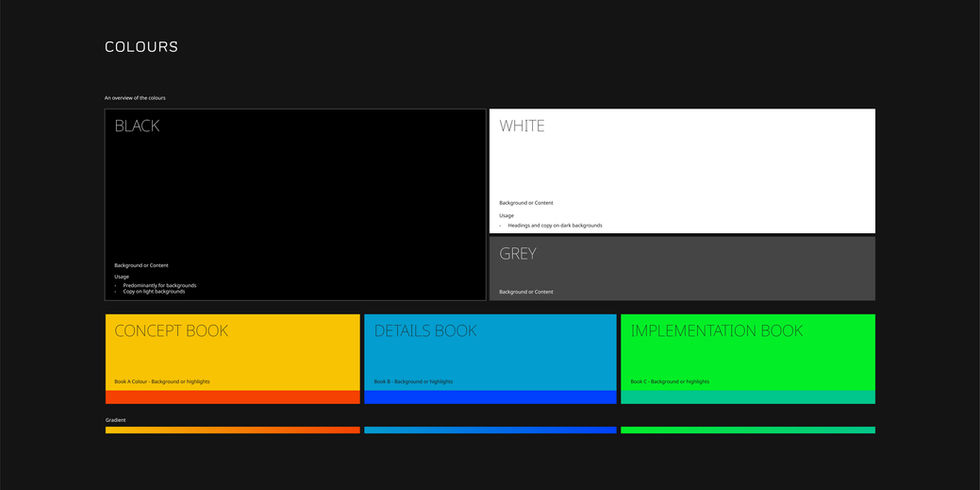Click the blue gradient bar
The width and height of the screenshot is (980, 490).
click(x=490, y=430)
